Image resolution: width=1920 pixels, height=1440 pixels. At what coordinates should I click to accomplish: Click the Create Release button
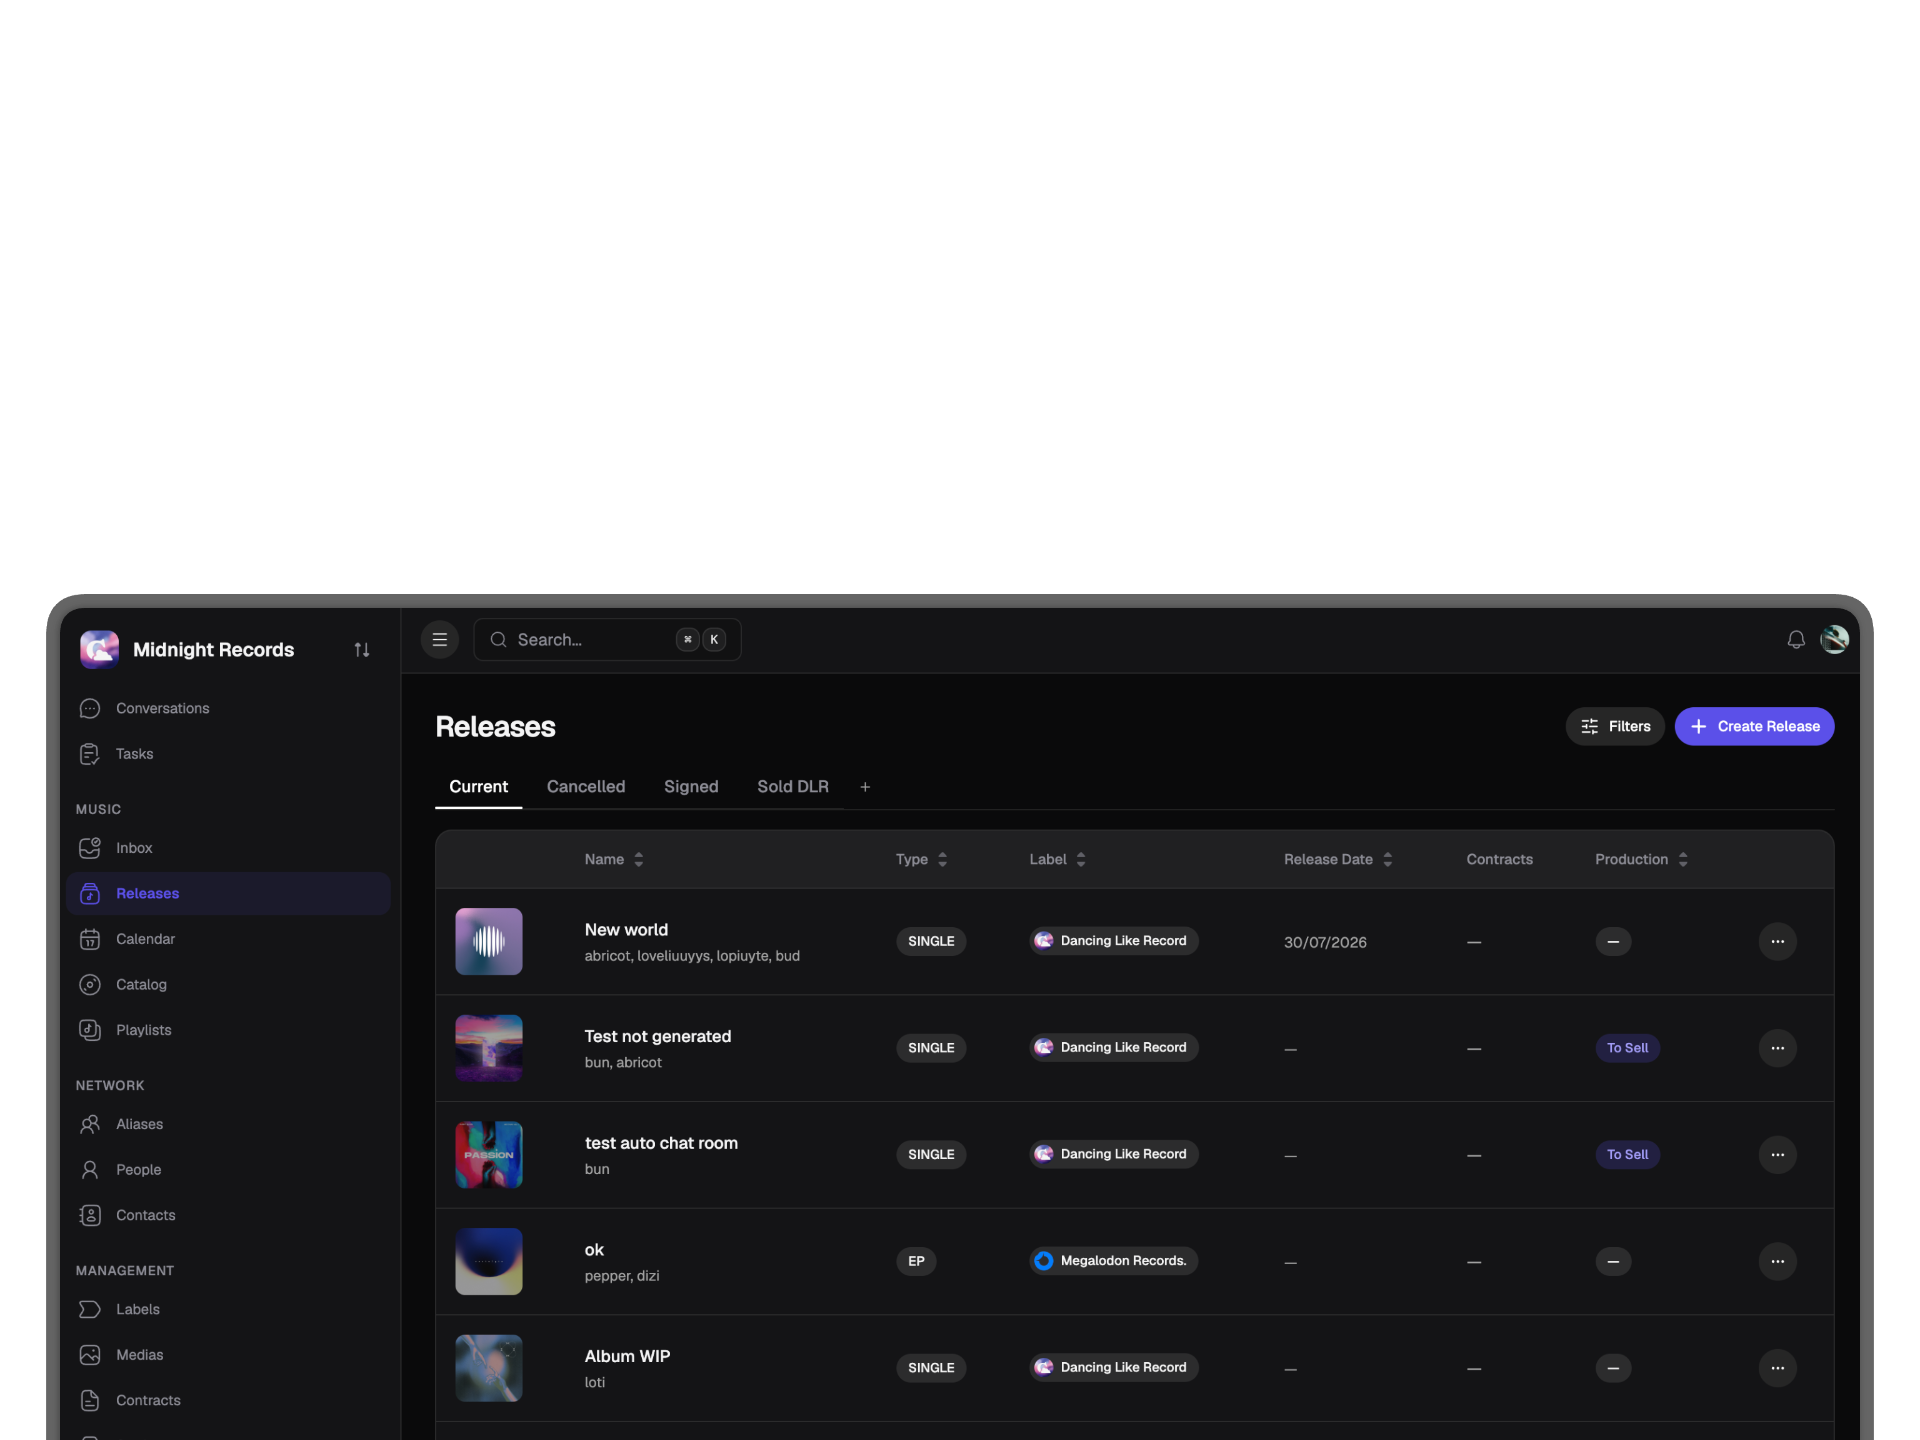[1754, 726]
